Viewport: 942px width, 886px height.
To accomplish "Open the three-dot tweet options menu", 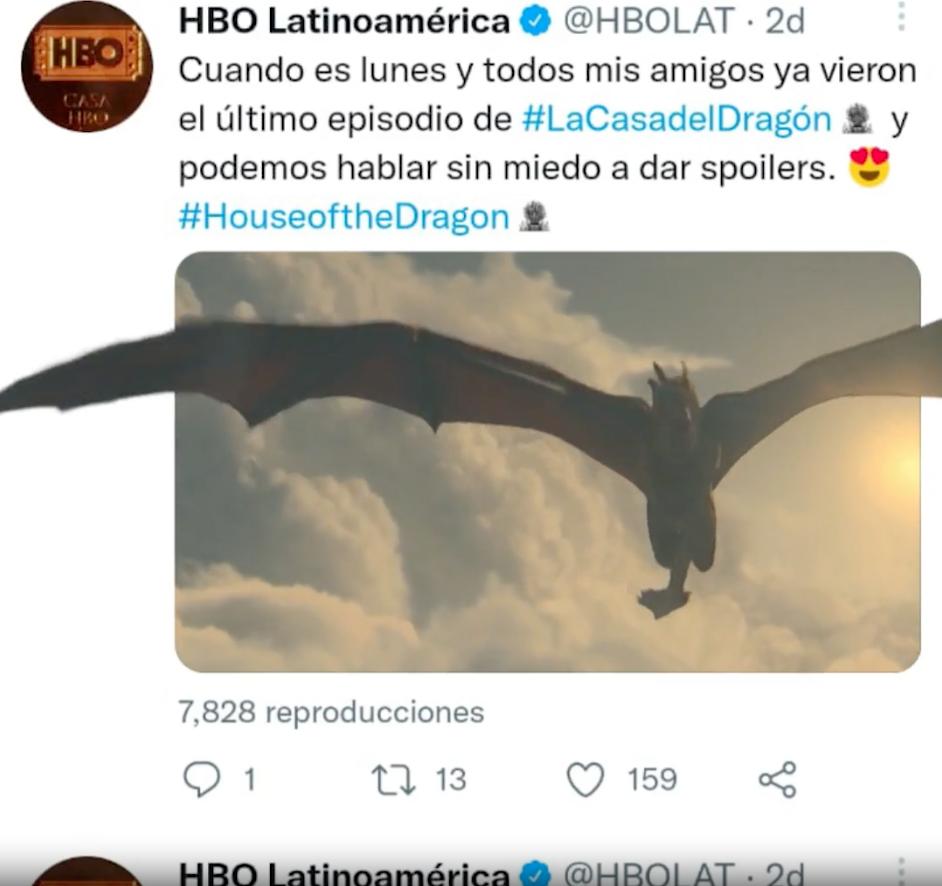I will click(x=901, y=16).
